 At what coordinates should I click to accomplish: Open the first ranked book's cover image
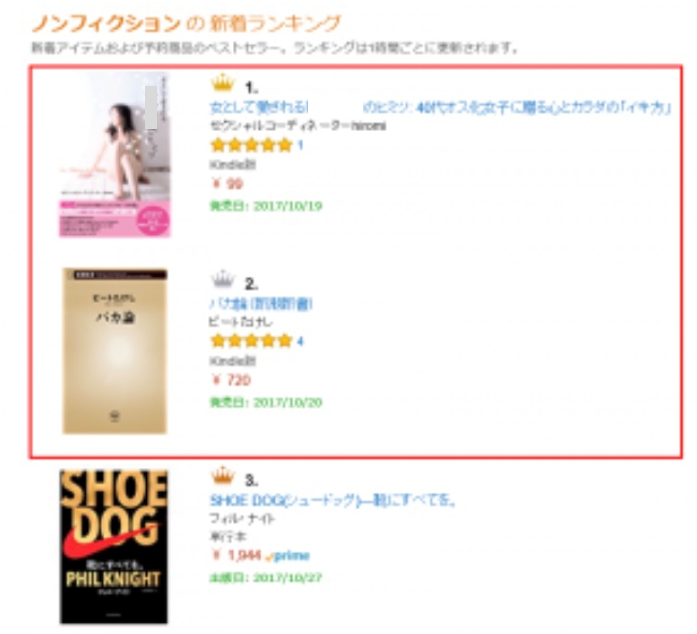(115, 155)
